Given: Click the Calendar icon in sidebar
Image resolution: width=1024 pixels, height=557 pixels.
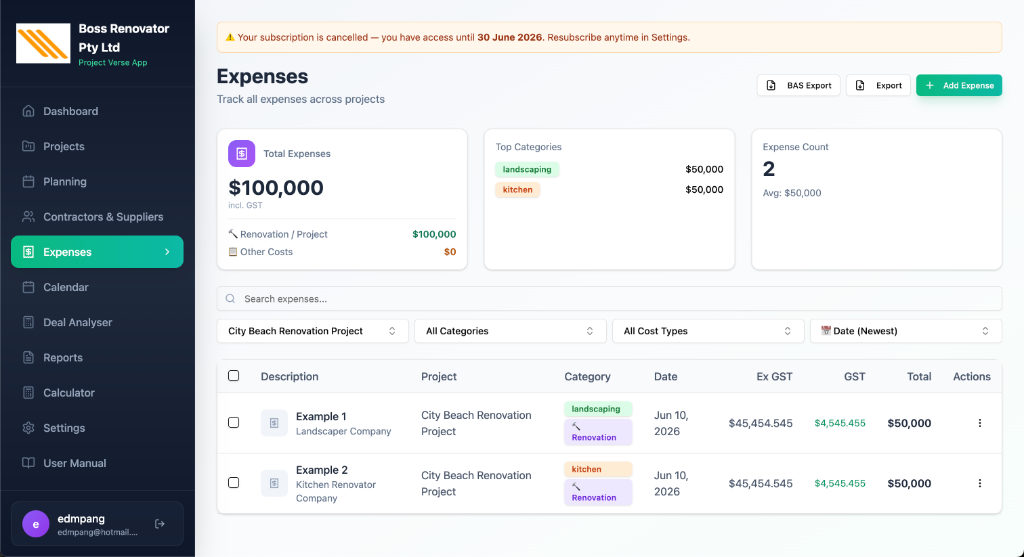Looking at the screenshot, I should [x=28, y=287].
